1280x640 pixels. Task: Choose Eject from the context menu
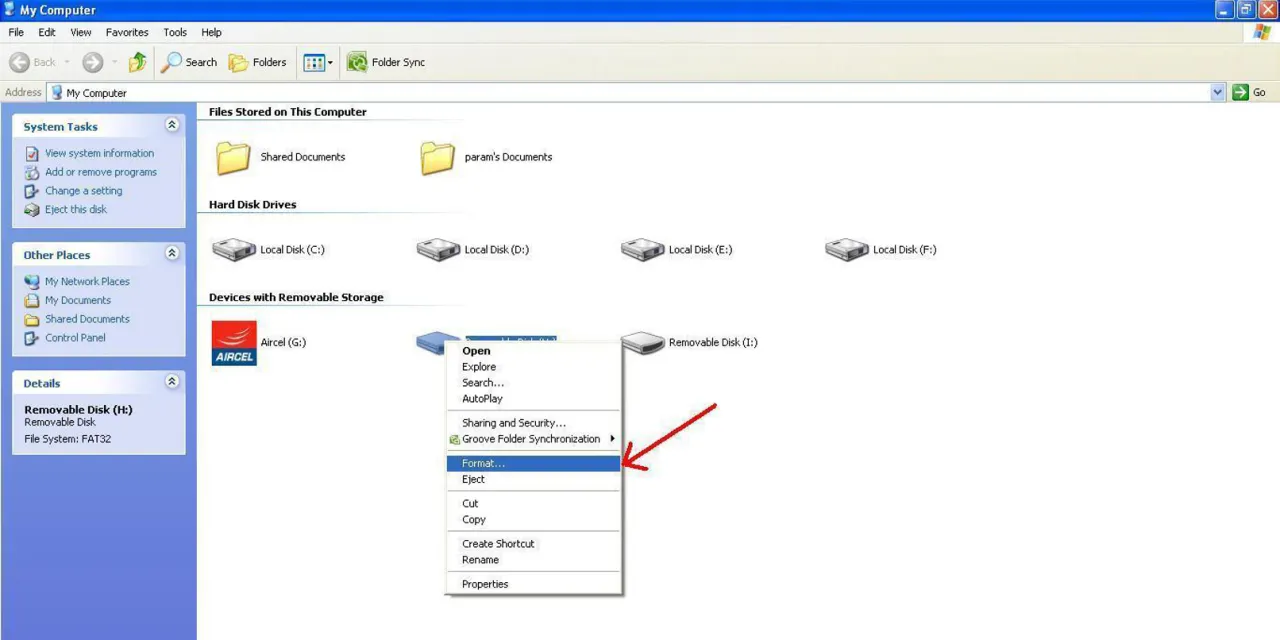[x=472, y=479]
